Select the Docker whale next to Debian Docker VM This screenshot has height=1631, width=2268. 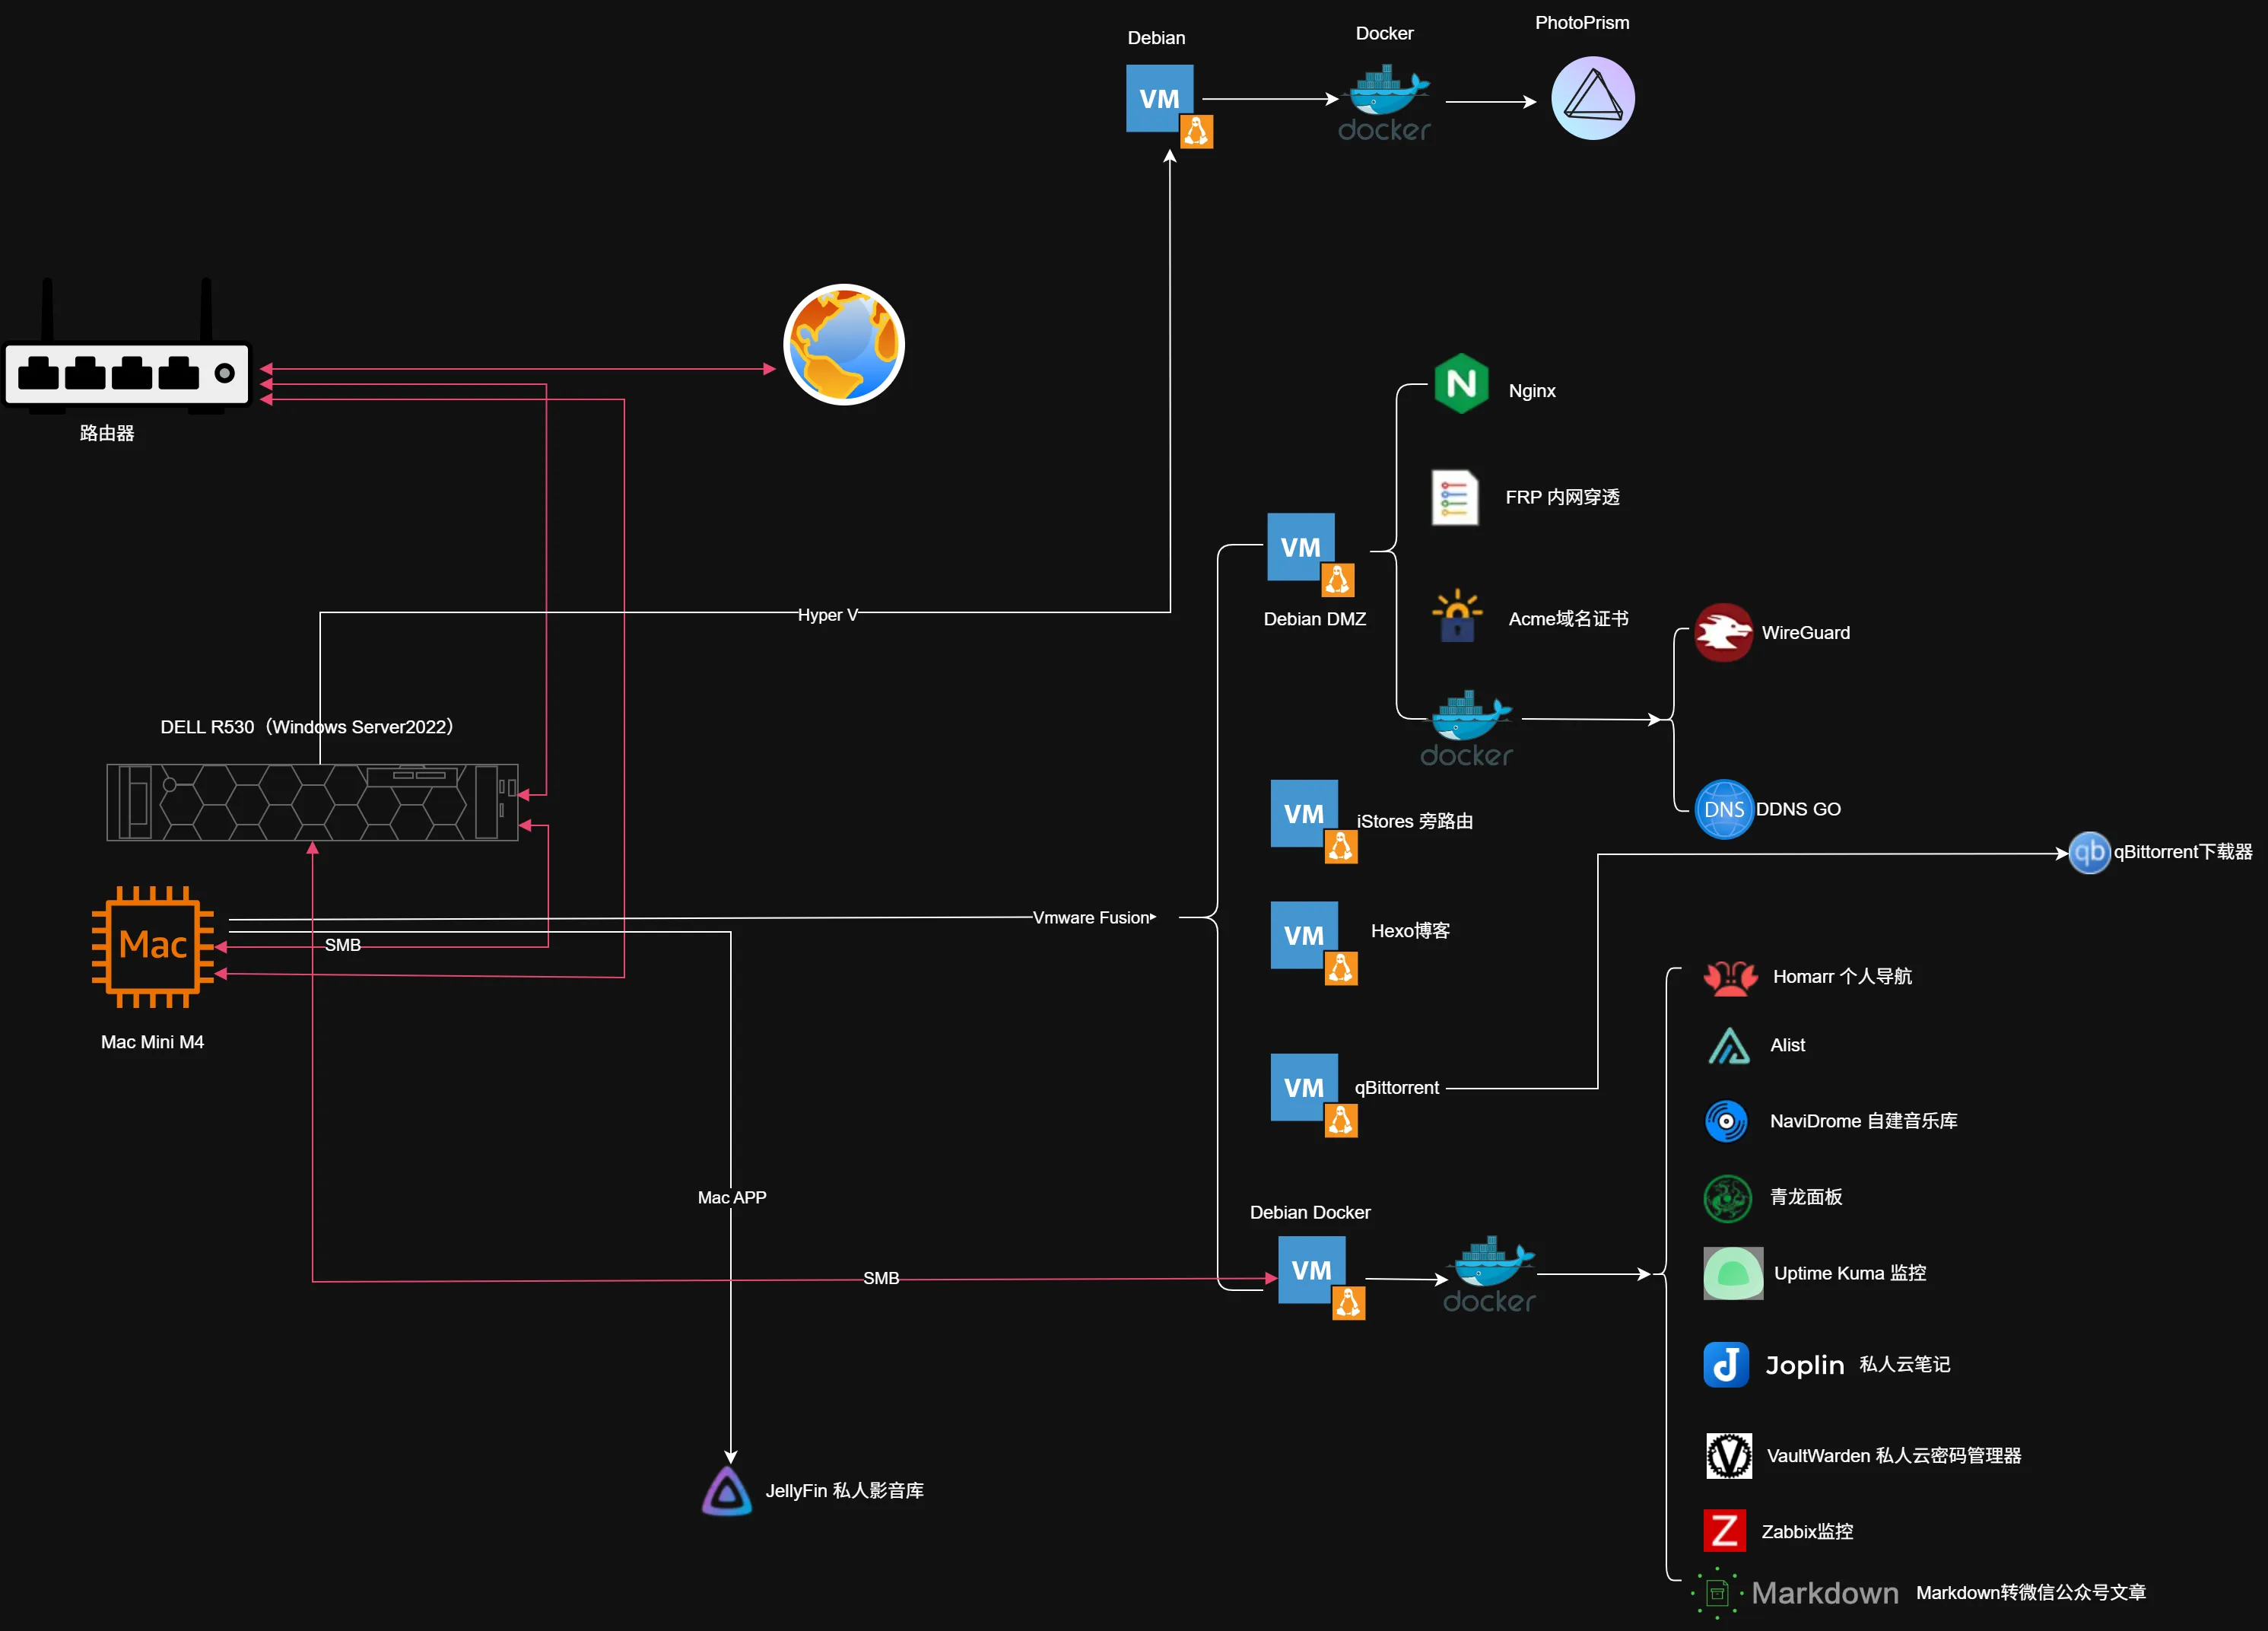[1489, 1274]
